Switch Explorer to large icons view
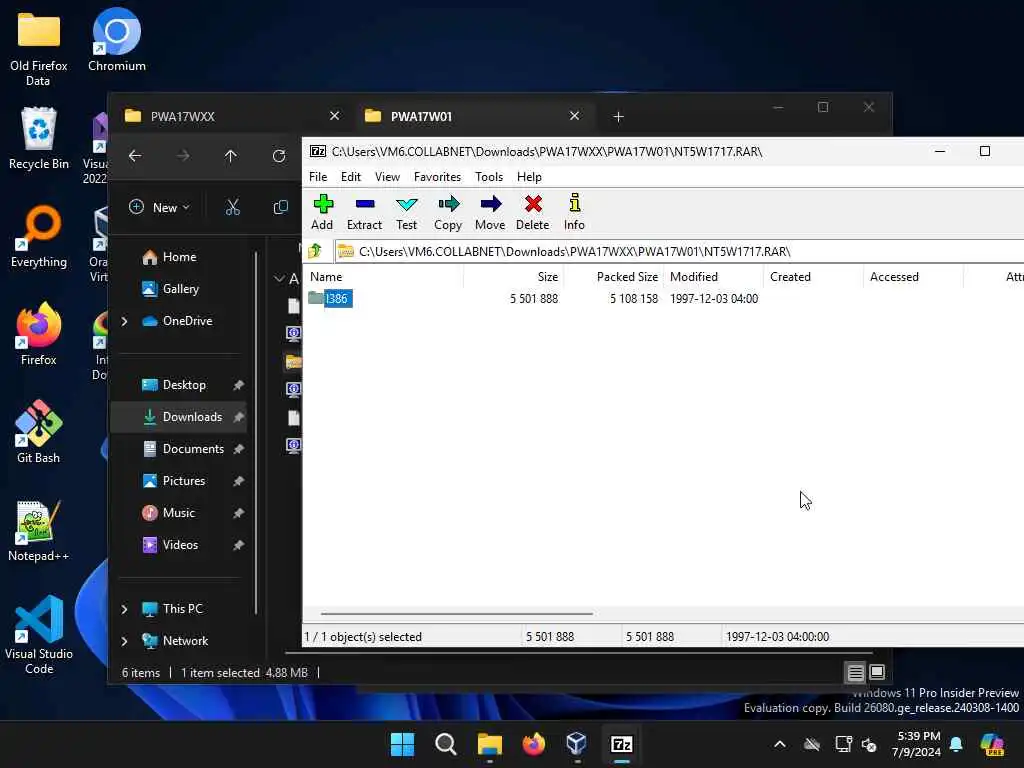Screen dimensions: 1024x768 (877, 672)
